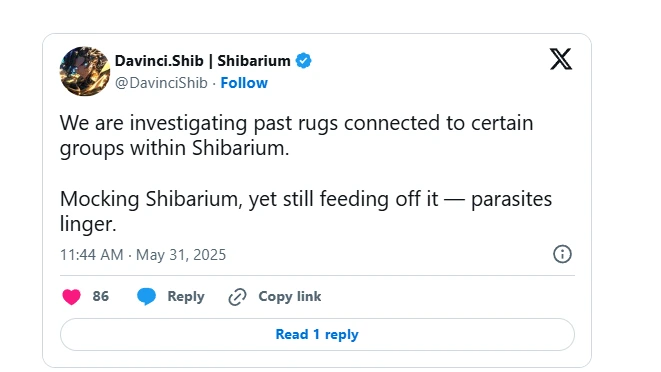The width and height of the screenshot is (661, 372).
Task: Click the 86 likes count
Action: pos(101,296)
